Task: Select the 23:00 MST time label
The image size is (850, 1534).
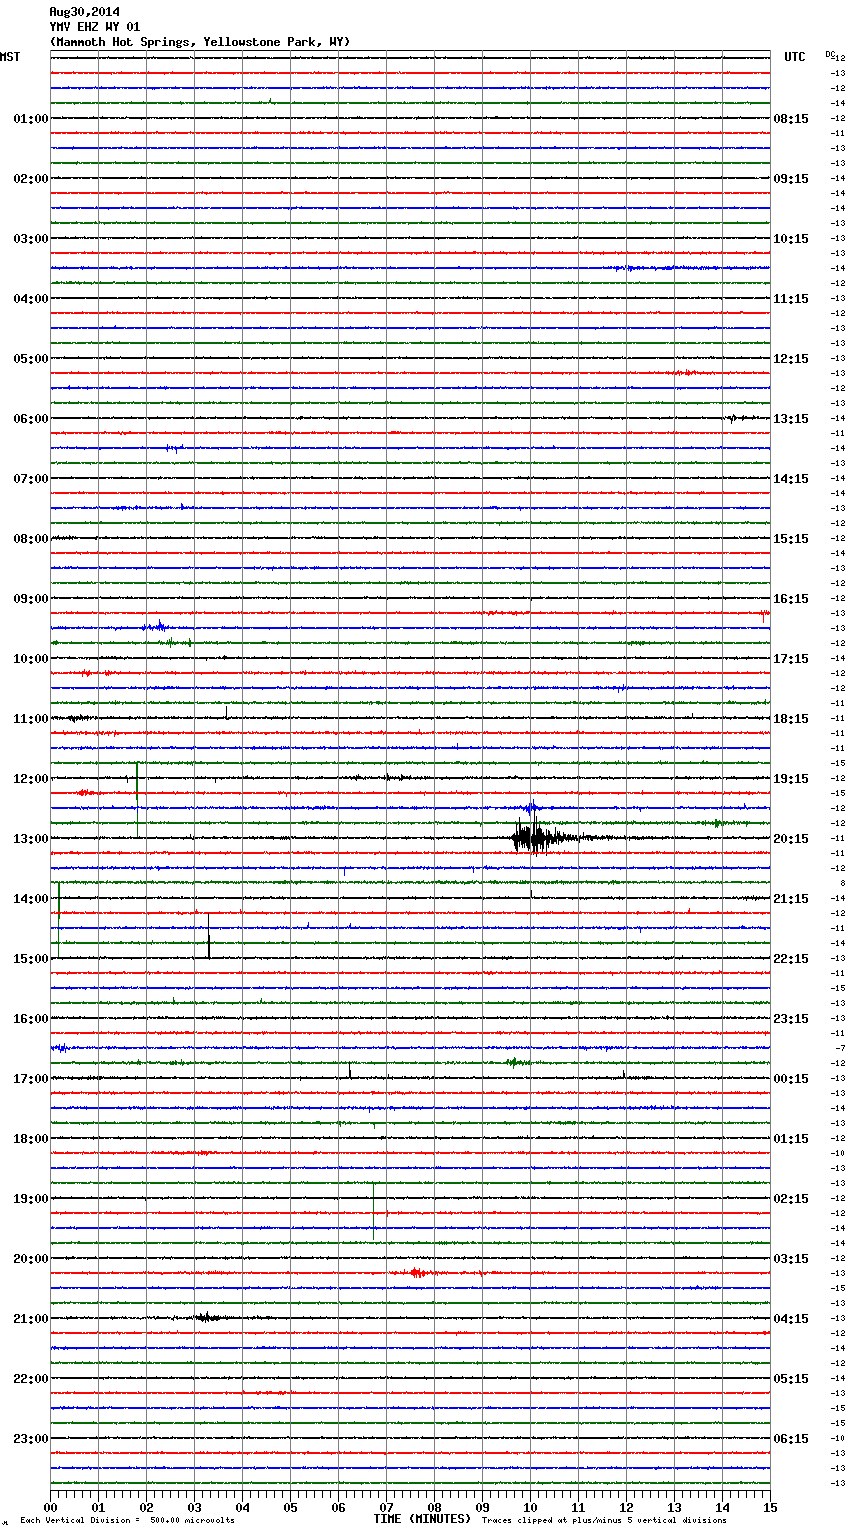Action: click(x=31, y=1438)
